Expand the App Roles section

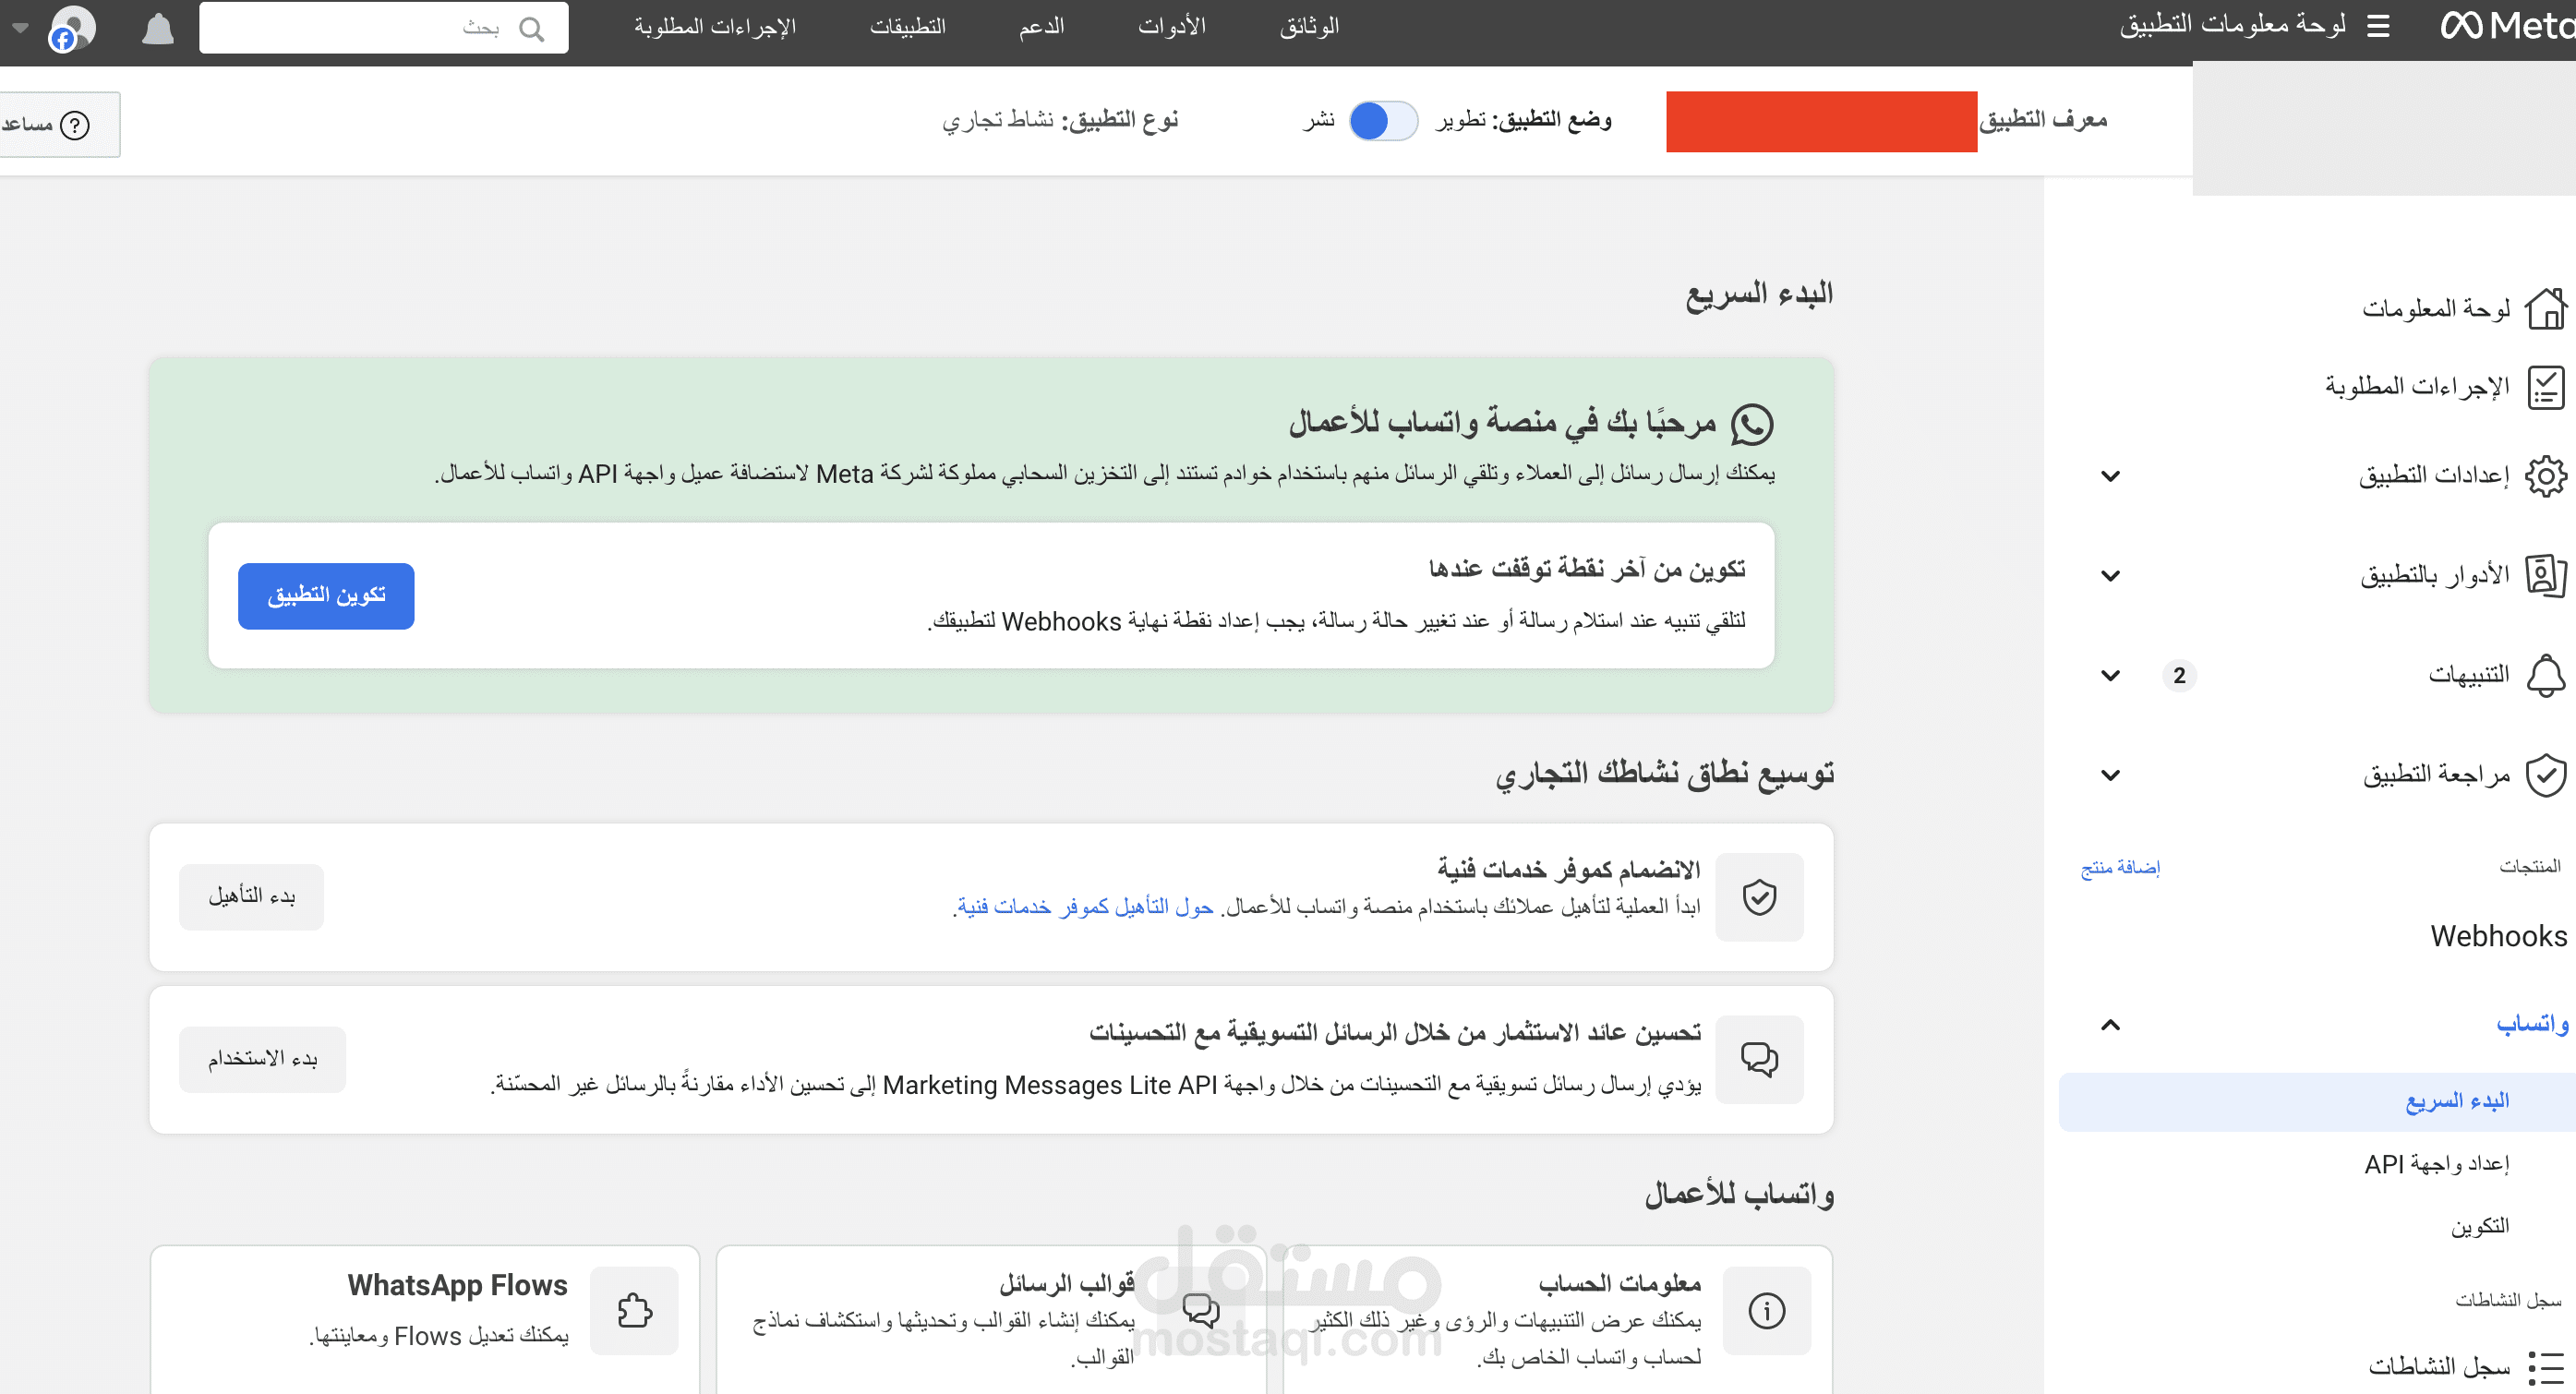[2110, 576]
